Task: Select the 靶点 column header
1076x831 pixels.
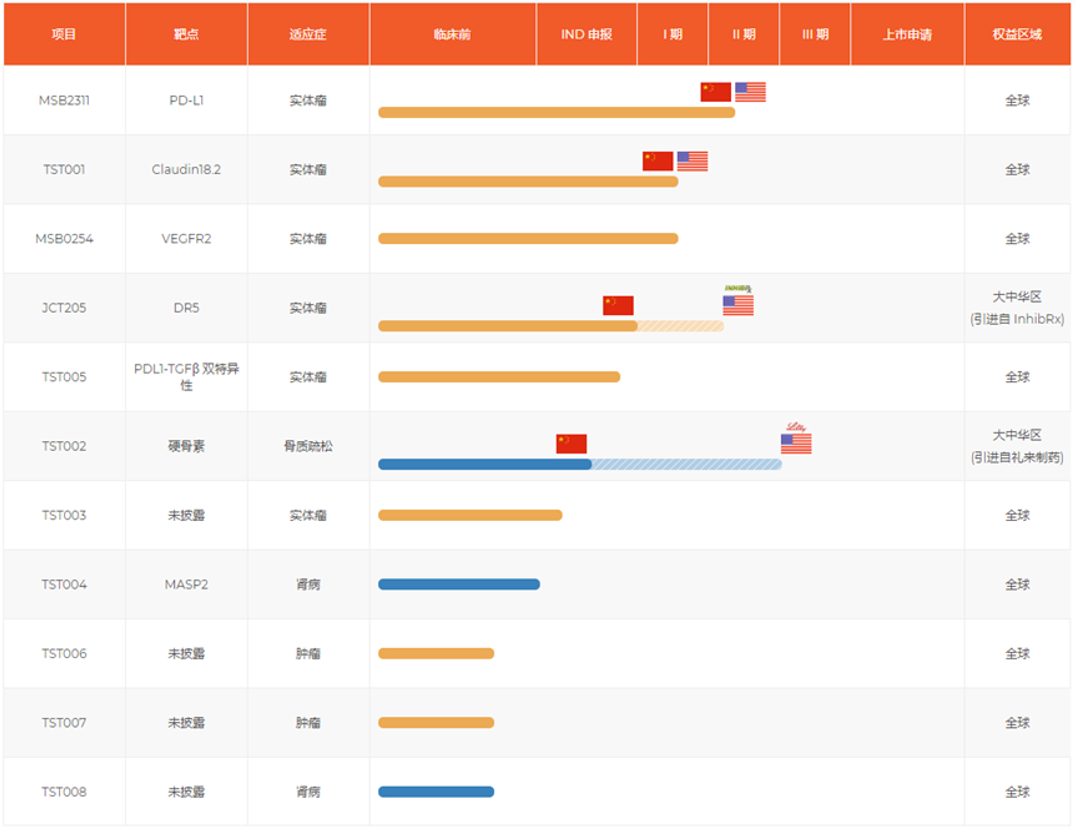Action: [186, 34]
